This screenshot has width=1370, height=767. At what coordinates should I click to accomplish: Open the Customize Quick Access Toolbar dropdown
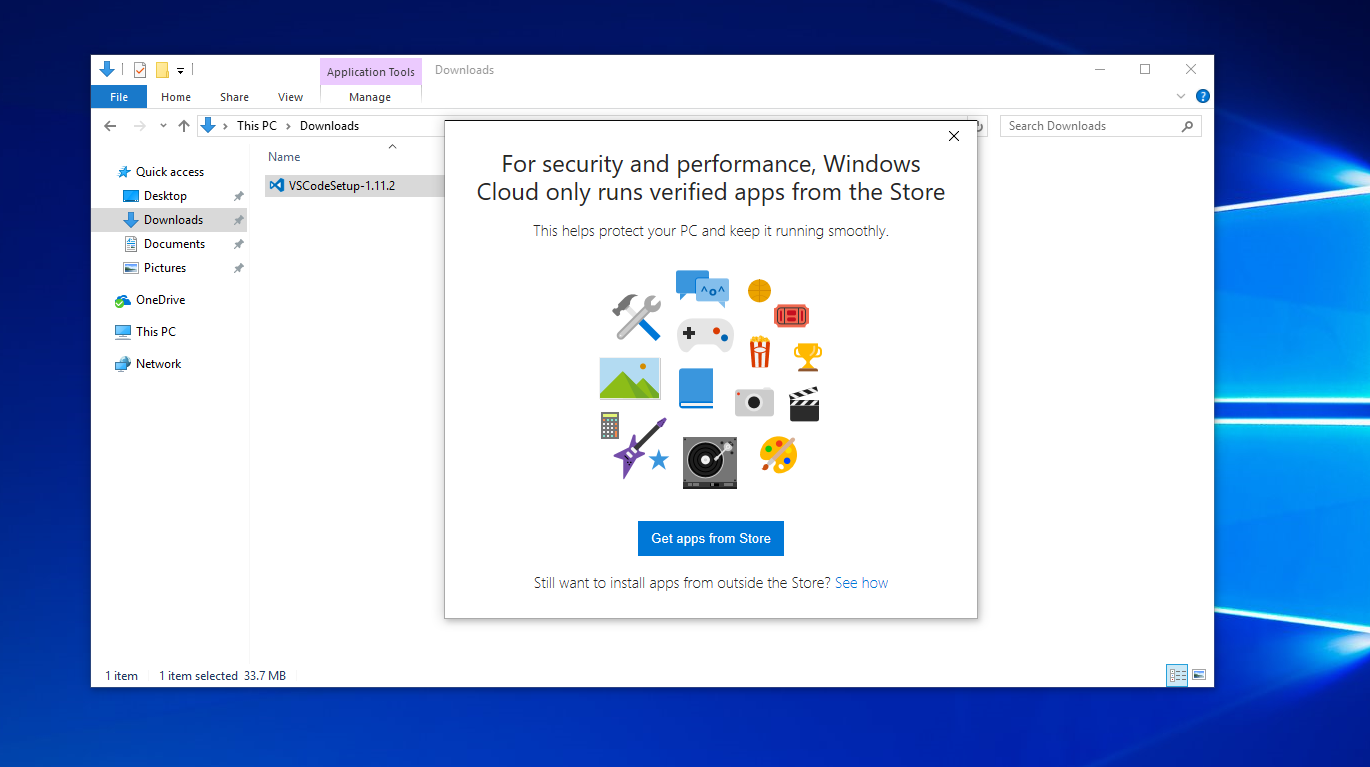pos(181,71)
